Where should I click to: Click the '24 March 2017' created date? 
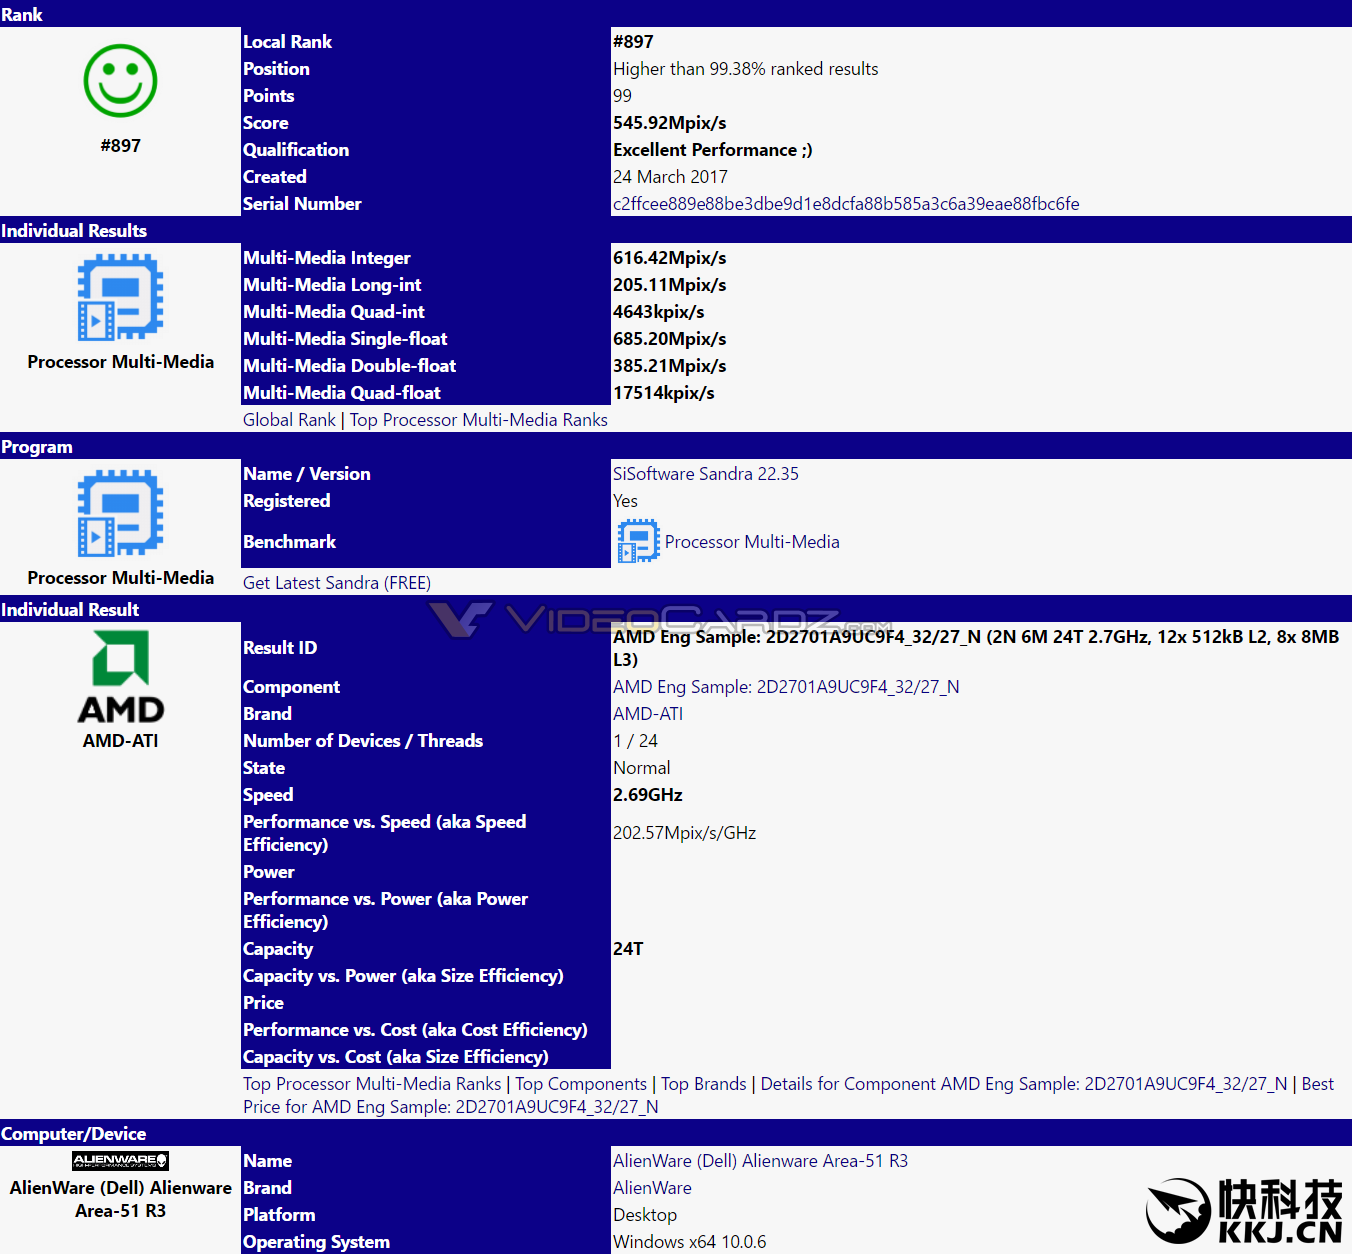click(670, 177)
